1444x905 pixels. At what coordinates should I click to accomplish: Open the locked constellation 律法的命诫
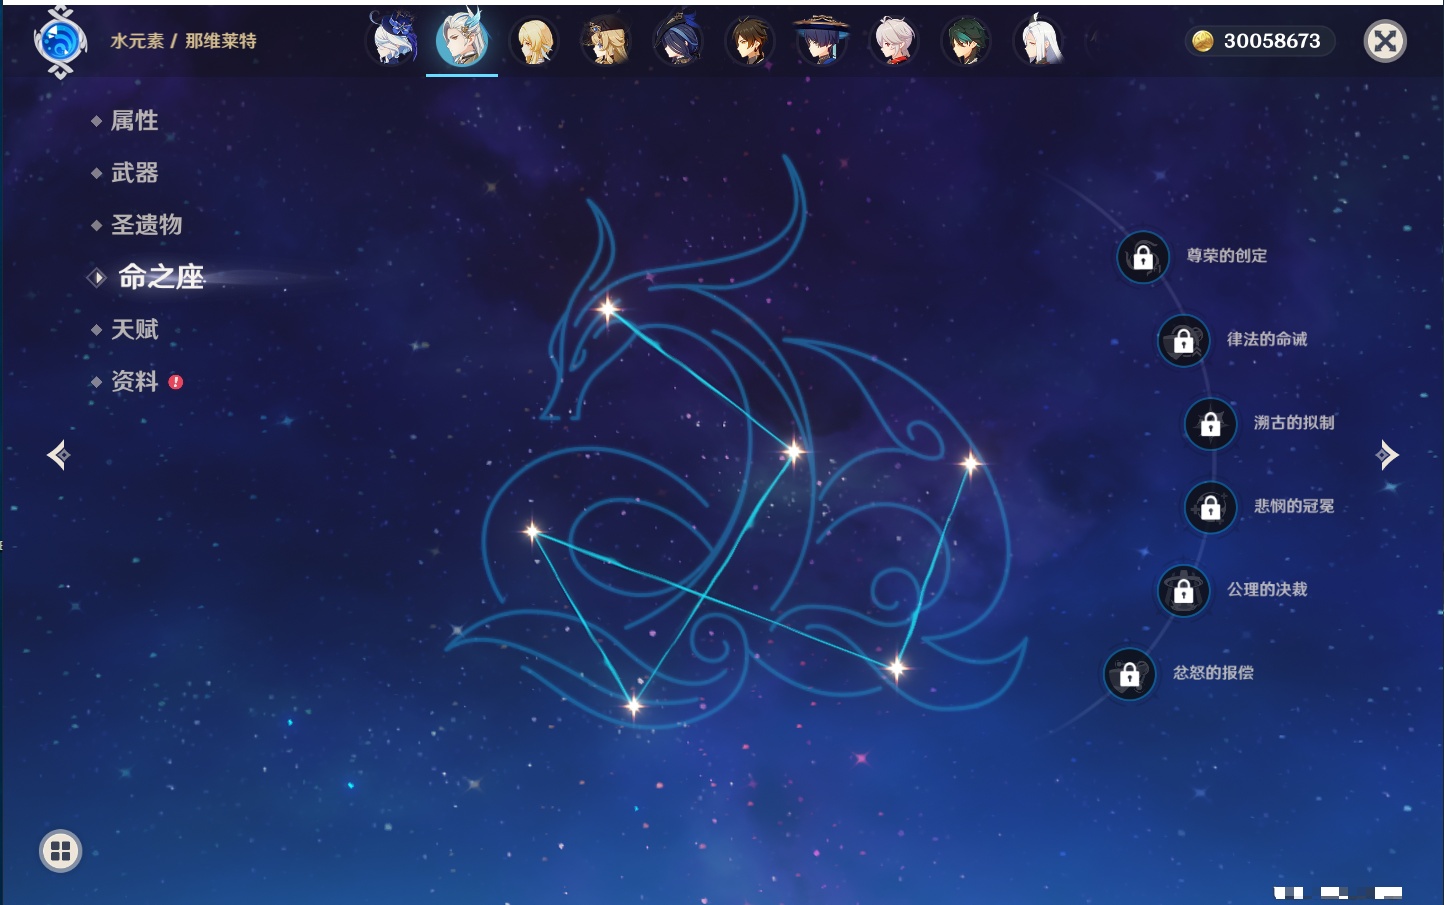1184,340
